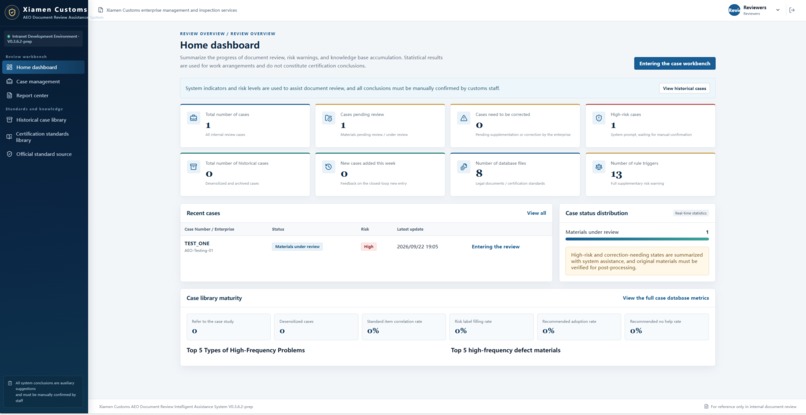Click the Historical case library archive icon

tap(9, 120)
